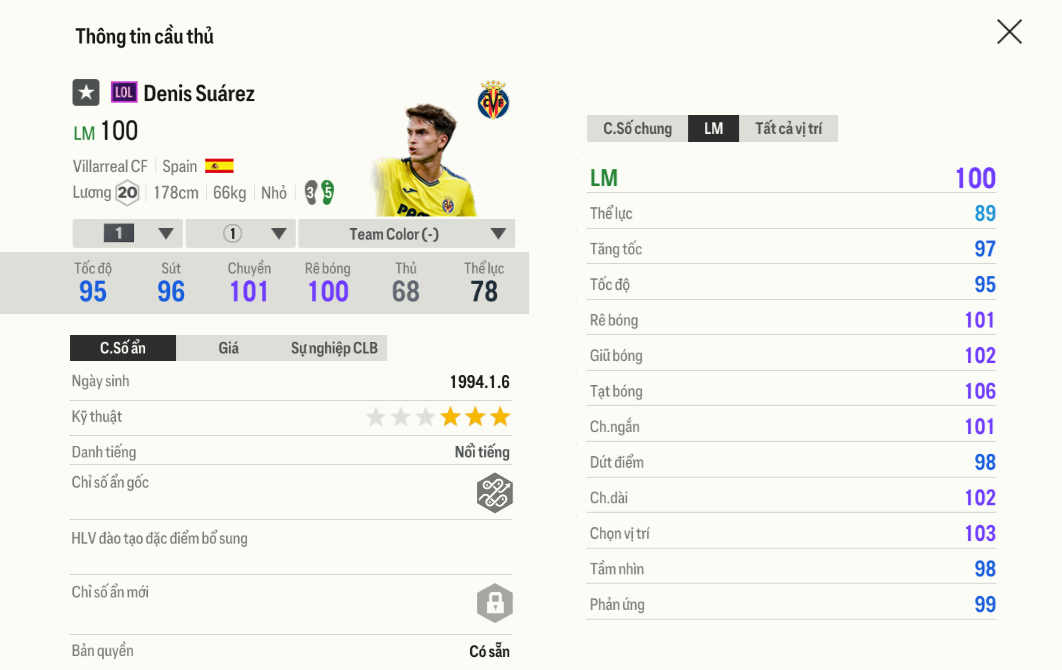
Task: Expand the Team Color dropdown
Action: (x=406, y=234)
